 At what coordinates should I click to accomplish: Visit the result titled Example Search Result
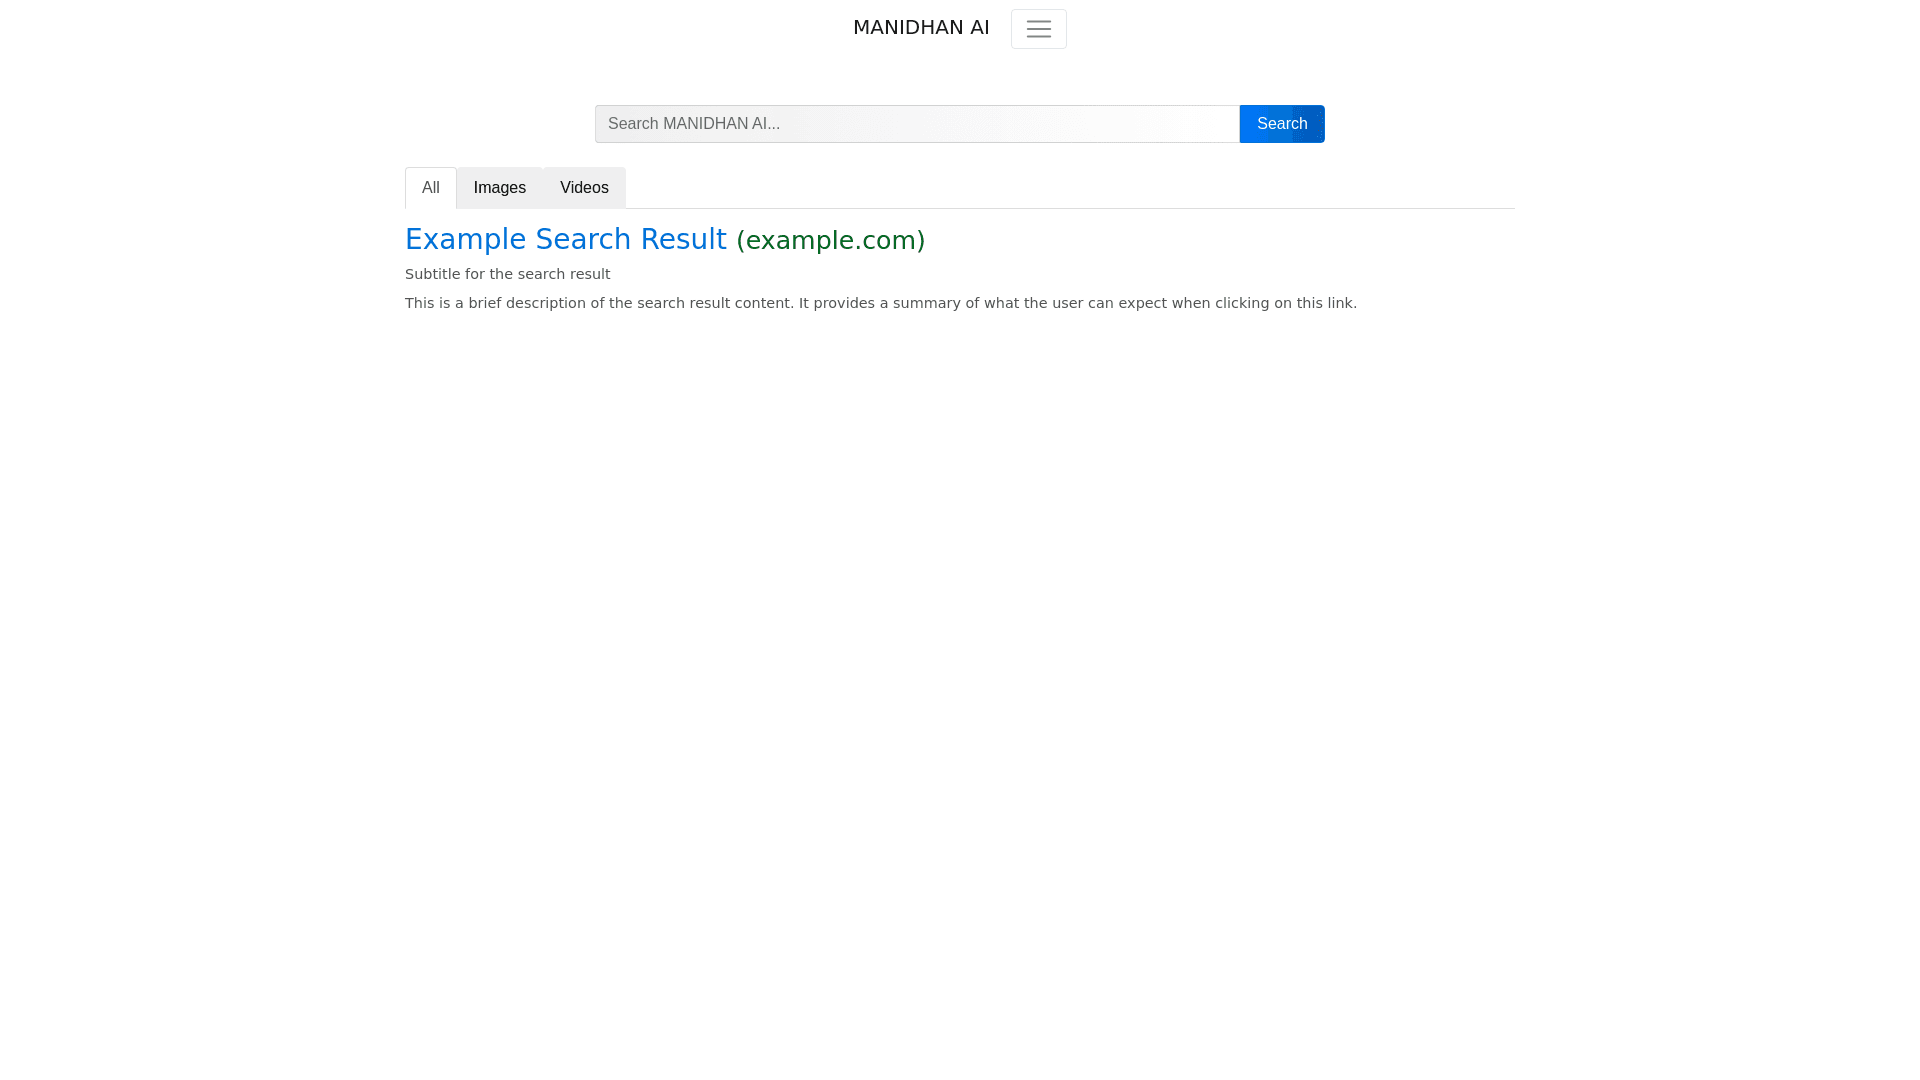pos(565,240)
